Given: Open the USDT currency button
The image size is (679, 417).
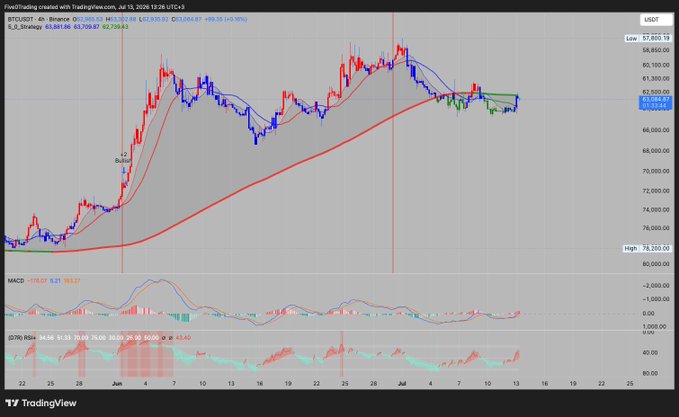Looking at the screenshot, I should point(656,20).
